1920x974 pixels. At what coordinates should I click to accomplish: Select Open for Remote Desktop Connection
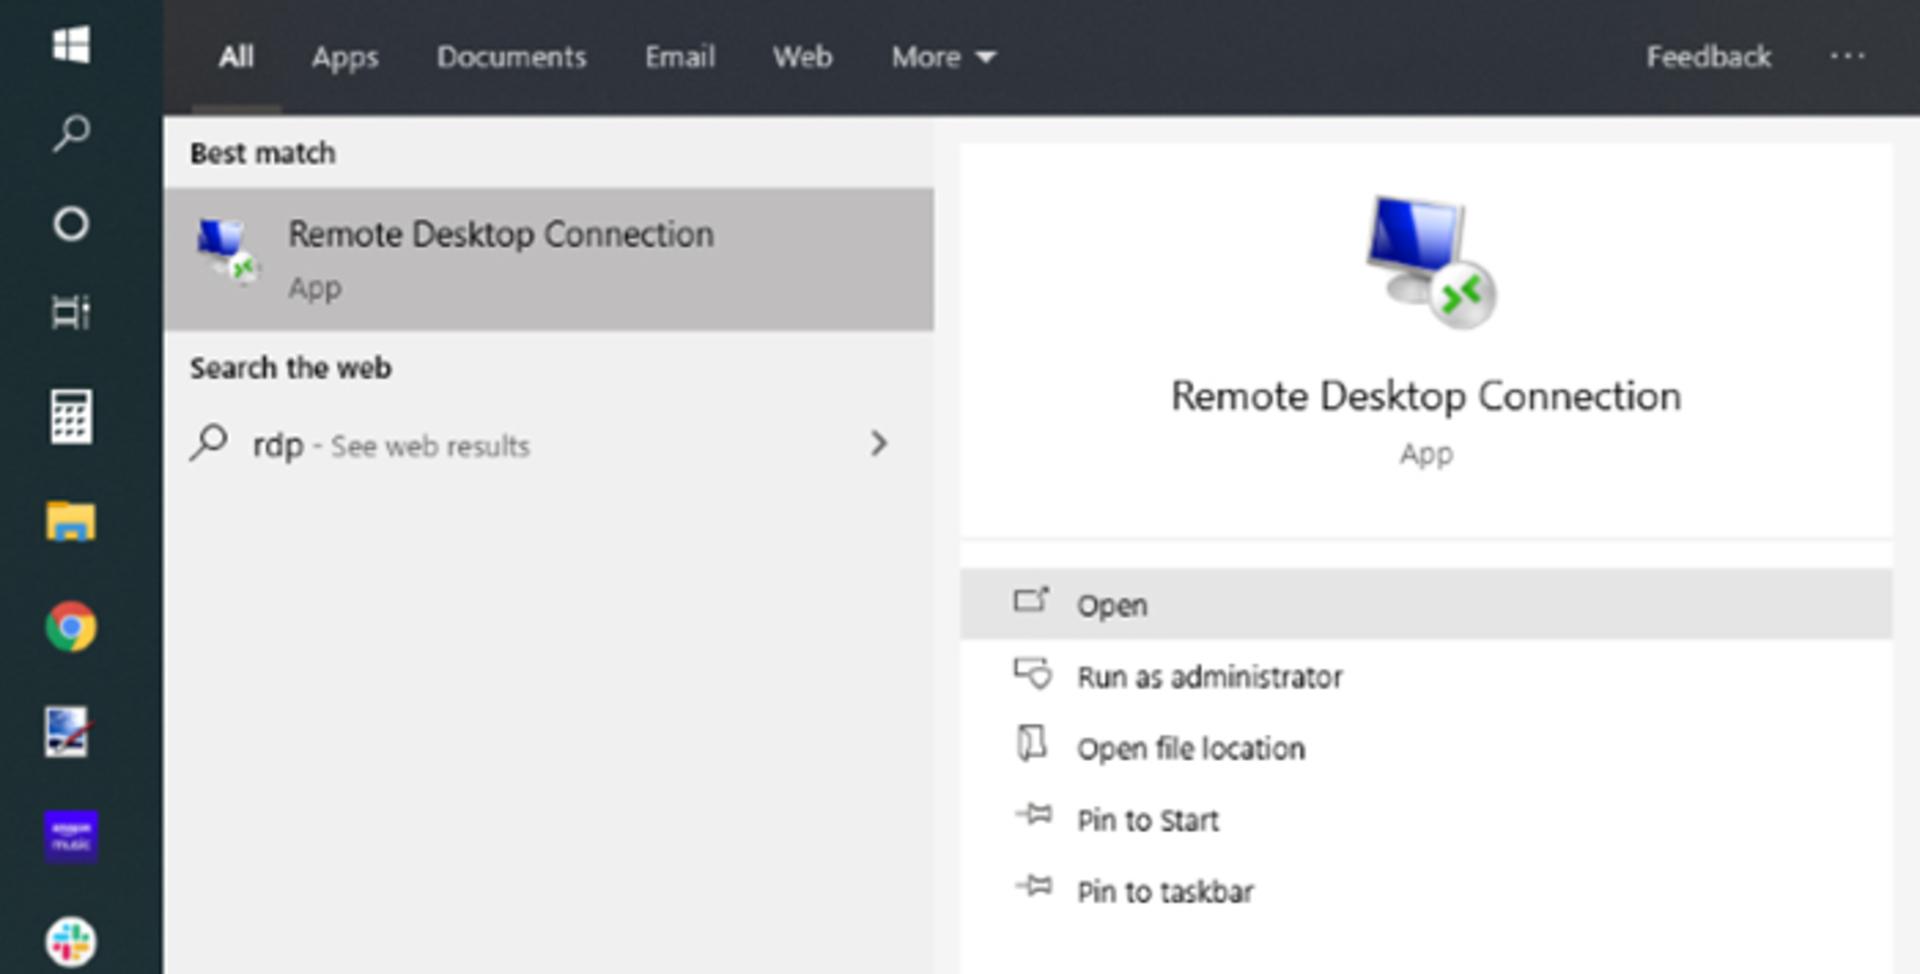coord(1426,604)
